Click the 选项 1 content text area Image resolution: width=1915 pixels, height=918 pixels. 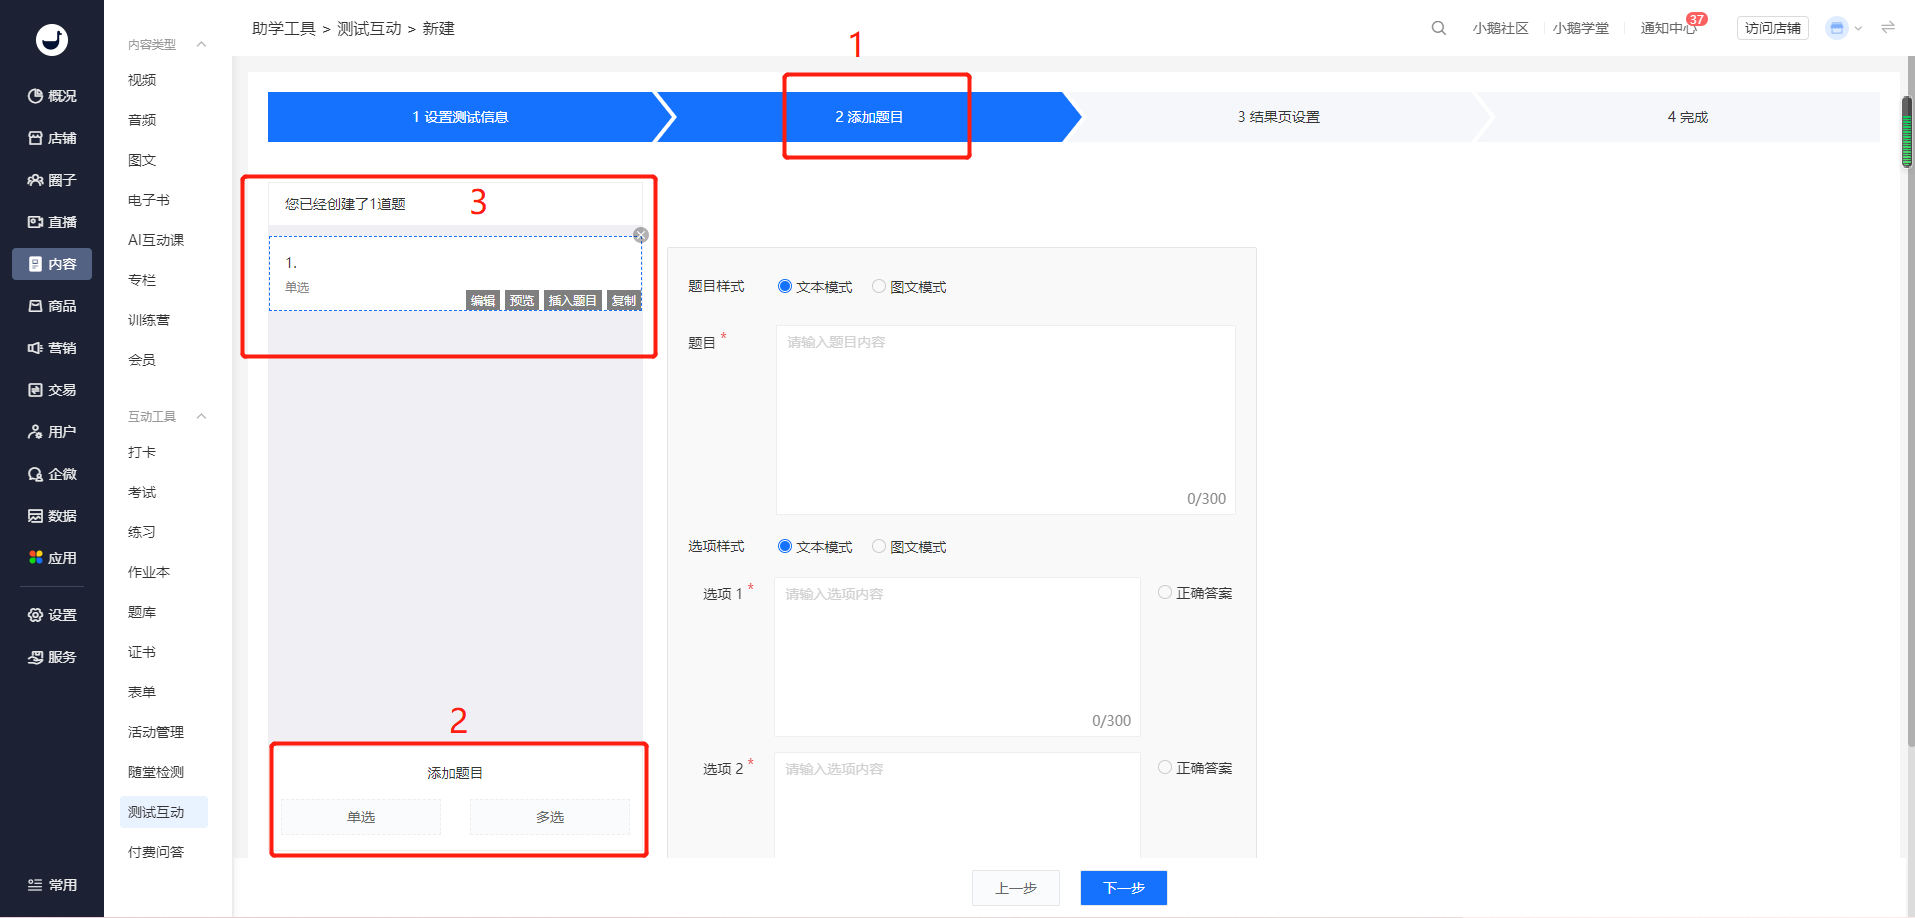957,657
